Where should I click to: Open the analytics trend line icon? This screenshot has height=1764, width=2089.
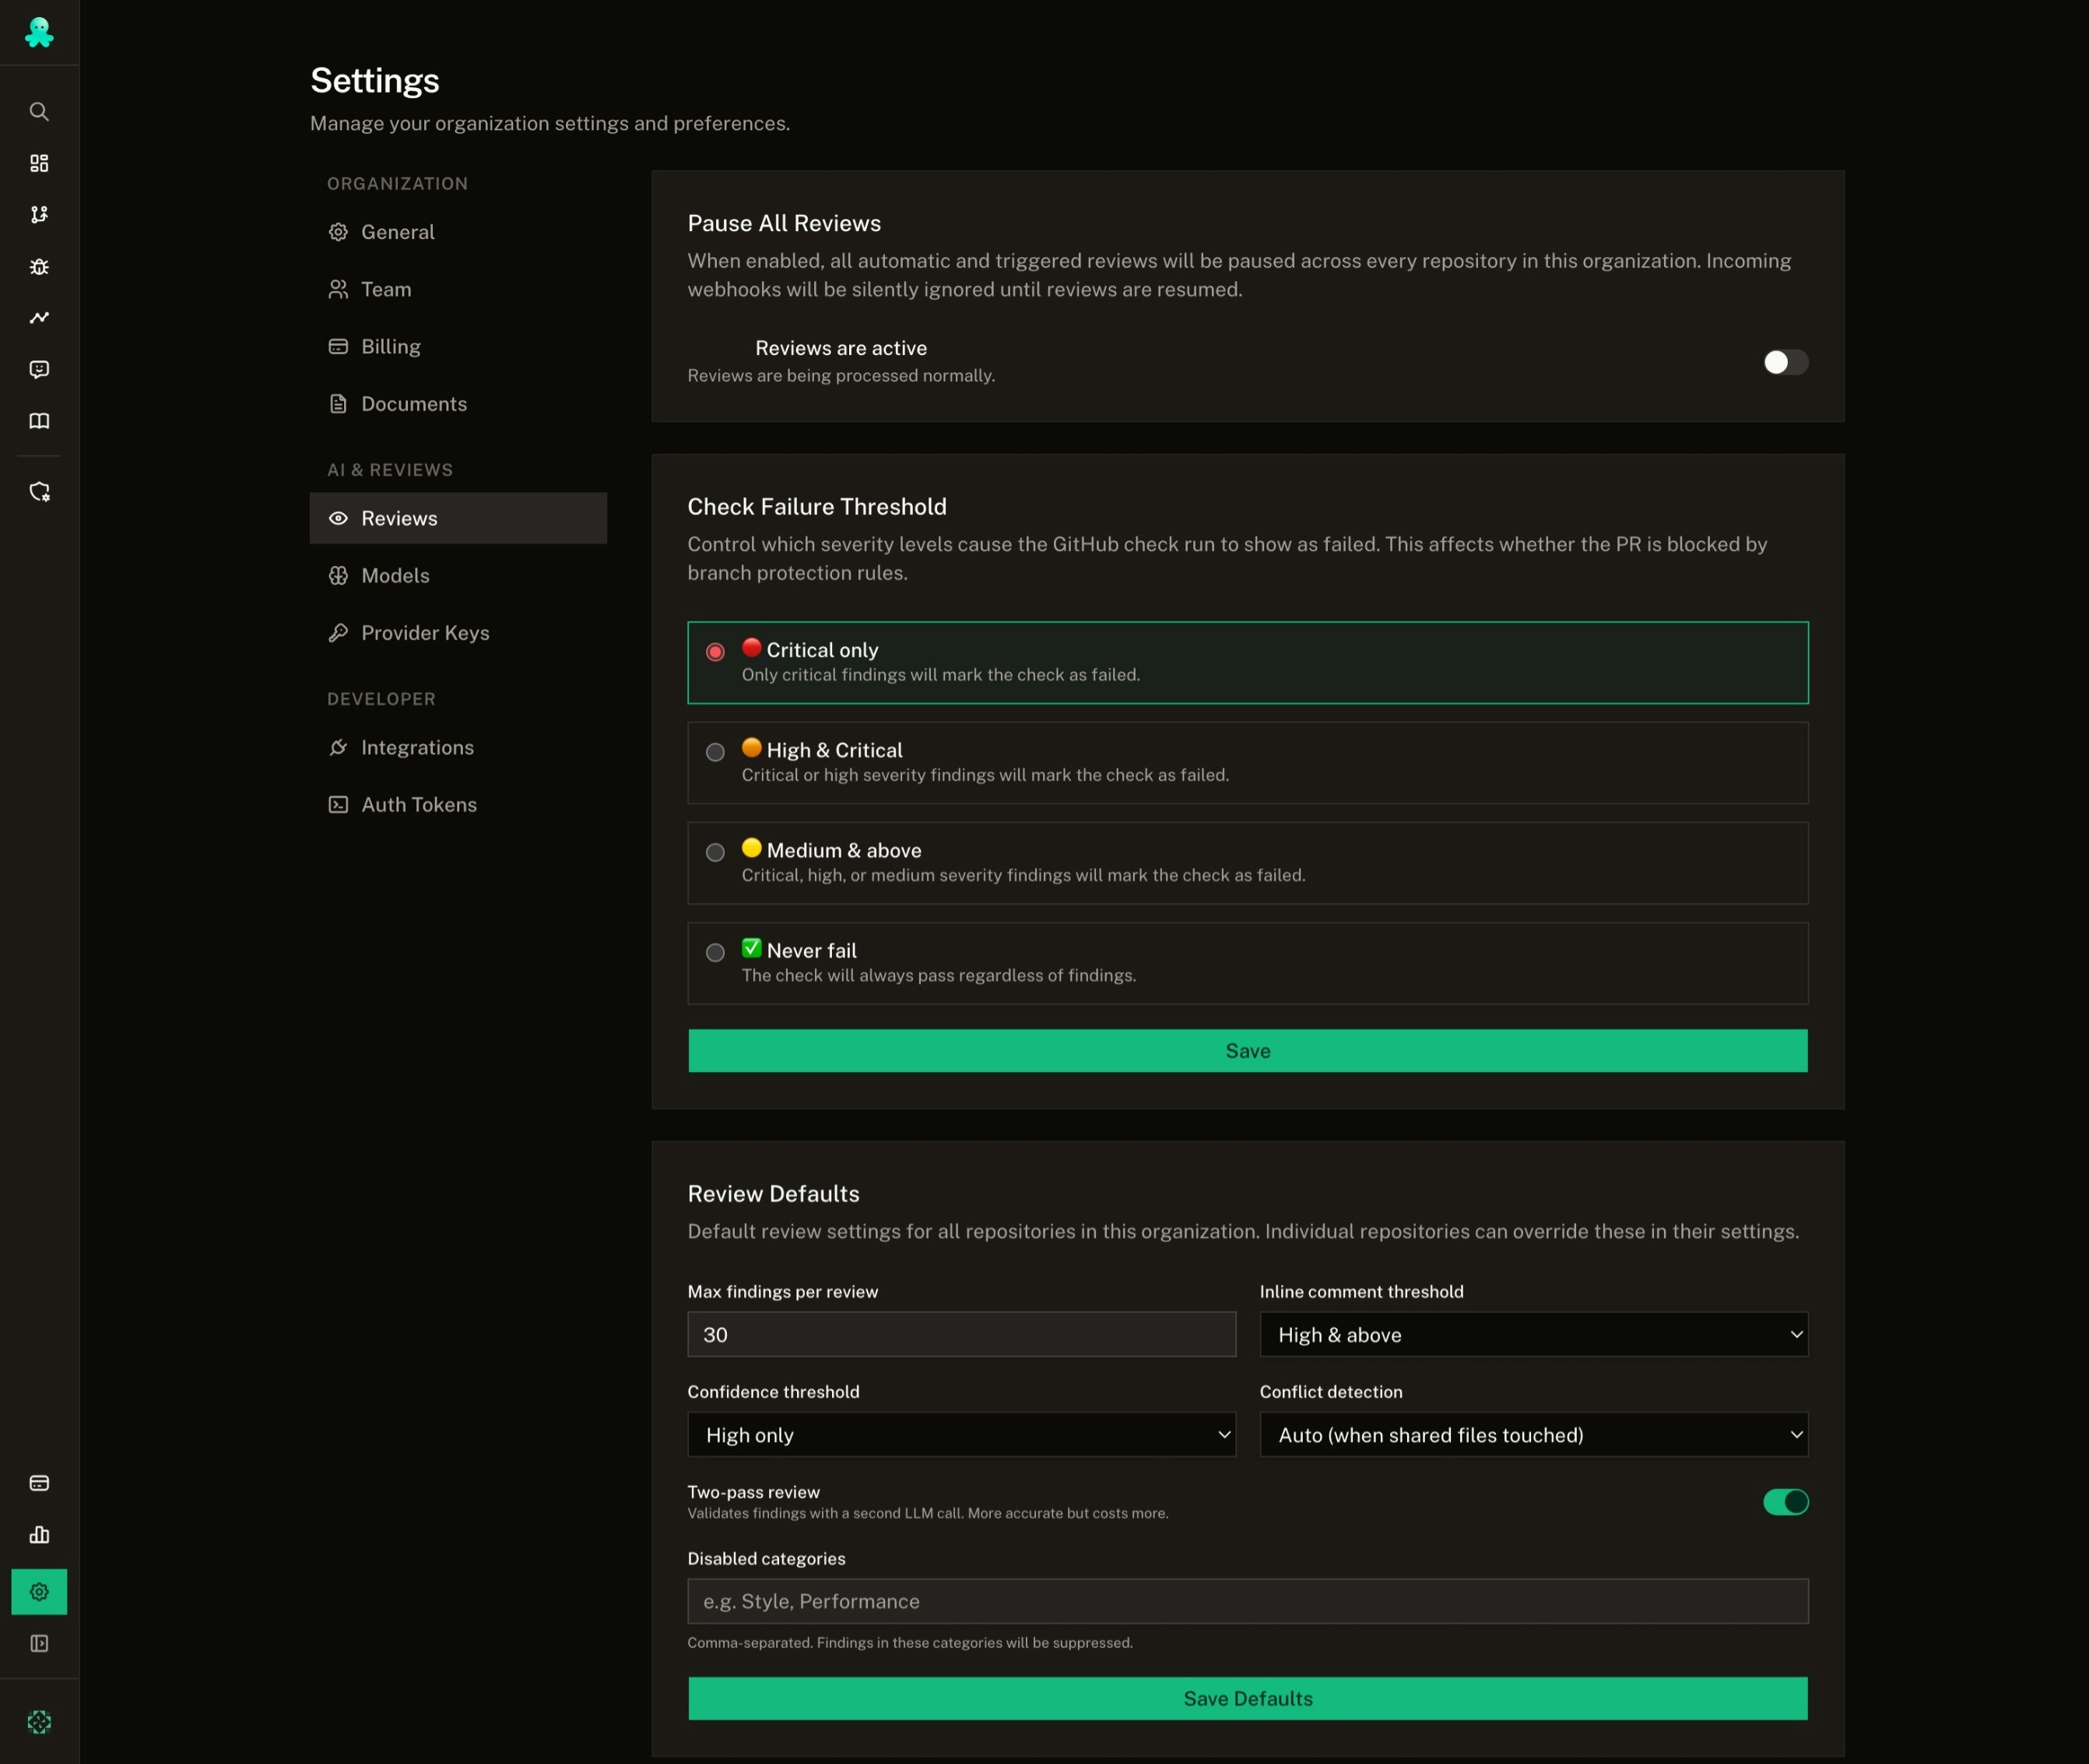pos(39,317)
